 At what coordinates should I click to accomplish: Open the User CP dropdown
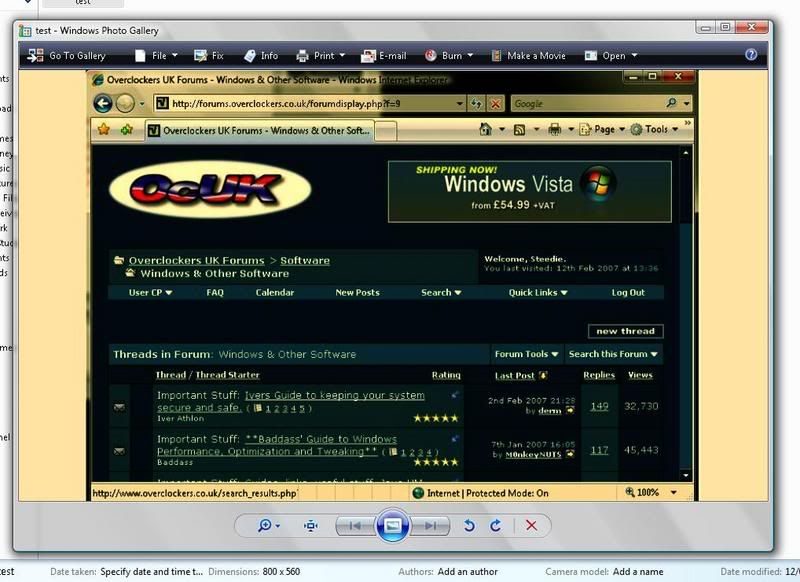tap(150, 292)
